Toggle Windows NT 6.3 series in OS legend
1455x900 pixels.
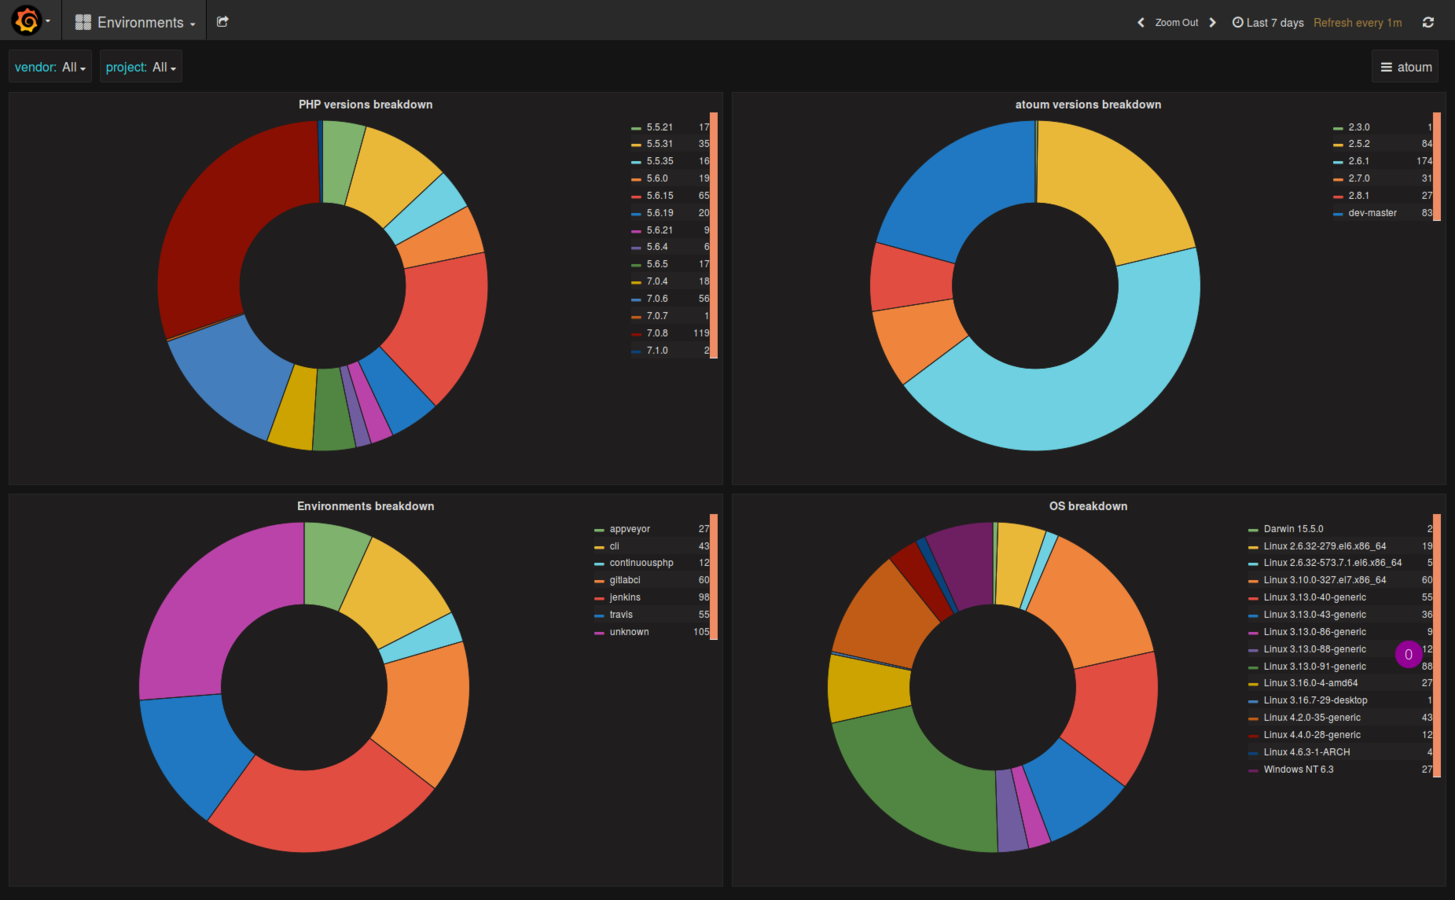click(1298, 769)
